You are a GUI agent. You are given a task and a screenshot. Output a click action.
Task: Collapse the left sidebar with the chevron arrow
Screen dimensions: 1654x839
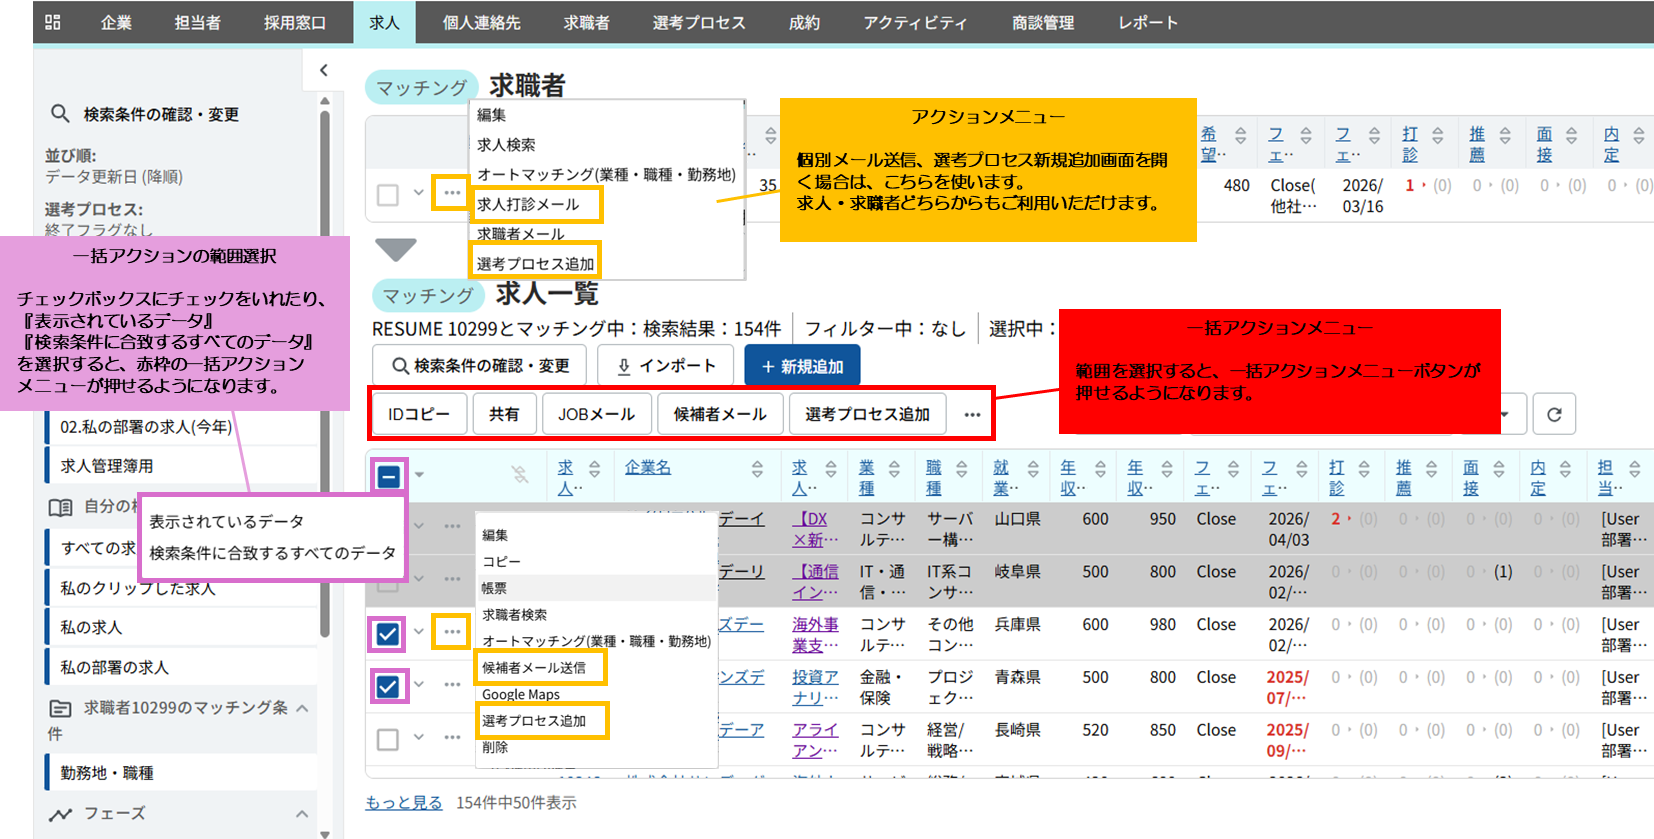pos(323,70)
